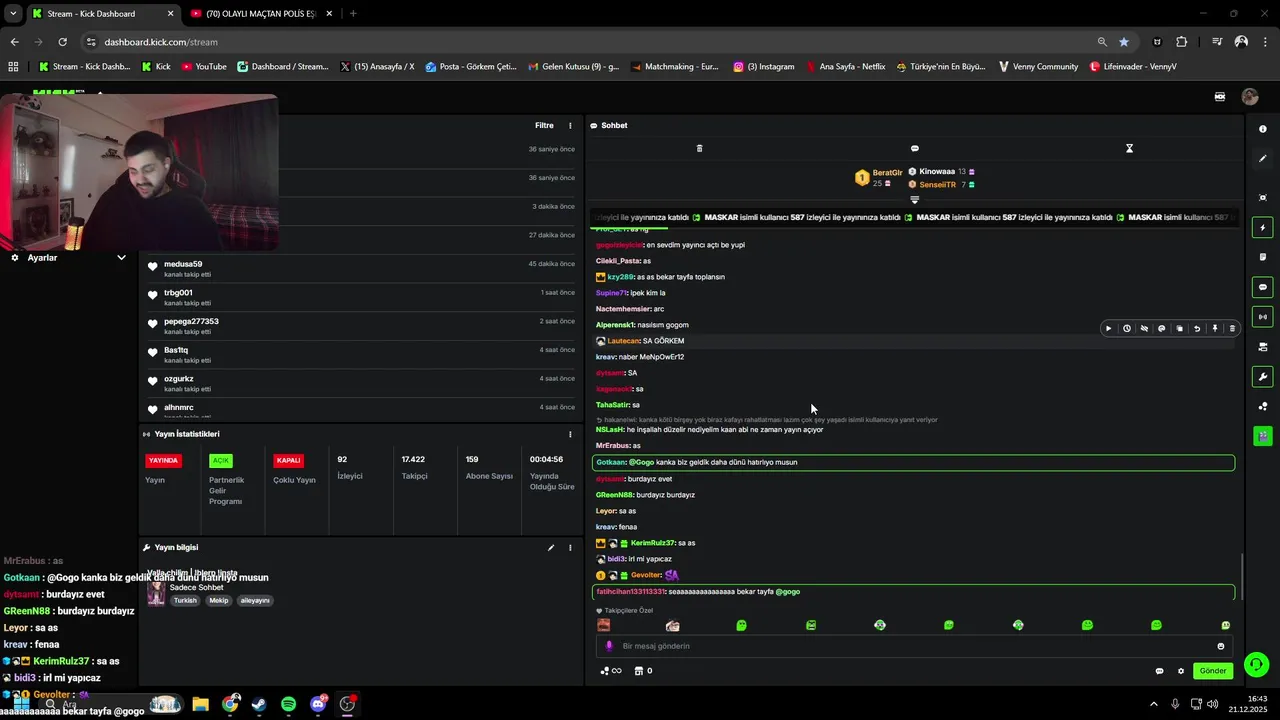Open the (3) Instagram bookmark

point(764,67)
